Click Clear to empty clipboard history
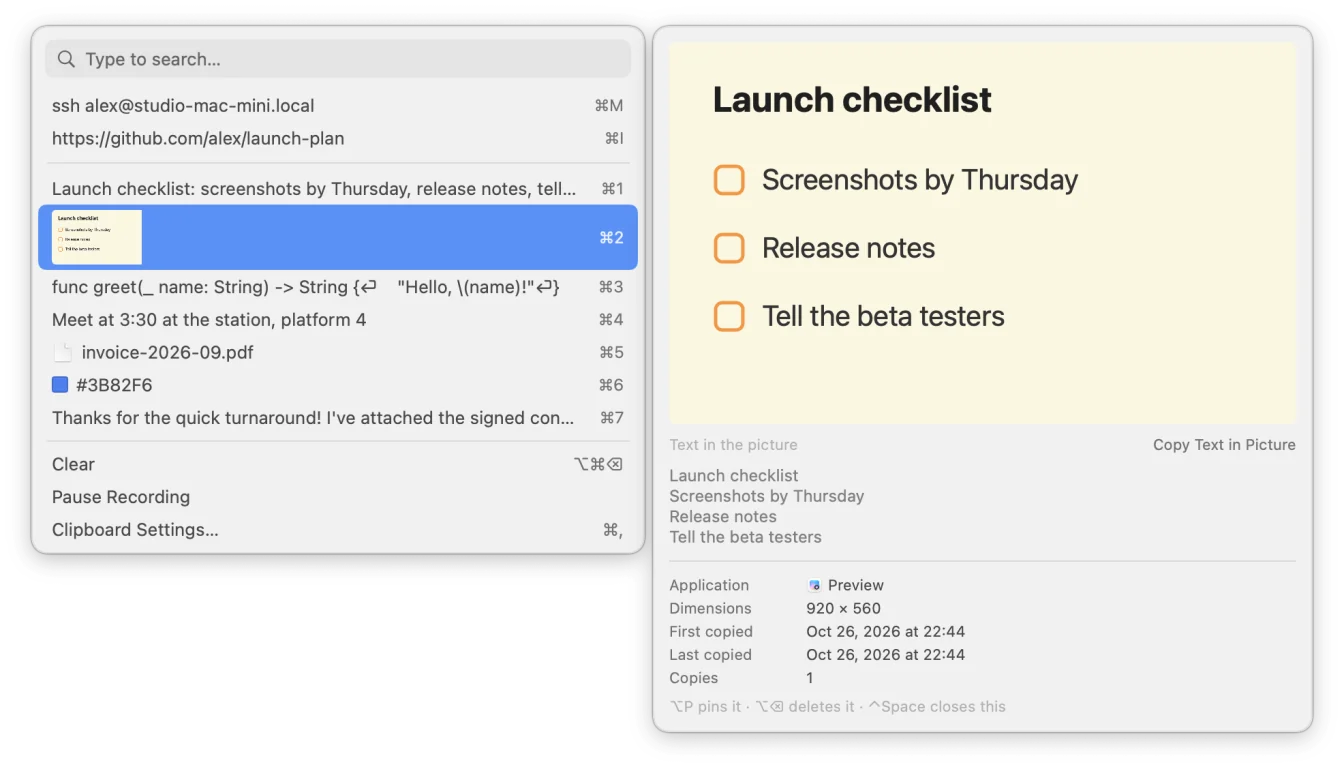1344x769 pixels. (338, 464)
